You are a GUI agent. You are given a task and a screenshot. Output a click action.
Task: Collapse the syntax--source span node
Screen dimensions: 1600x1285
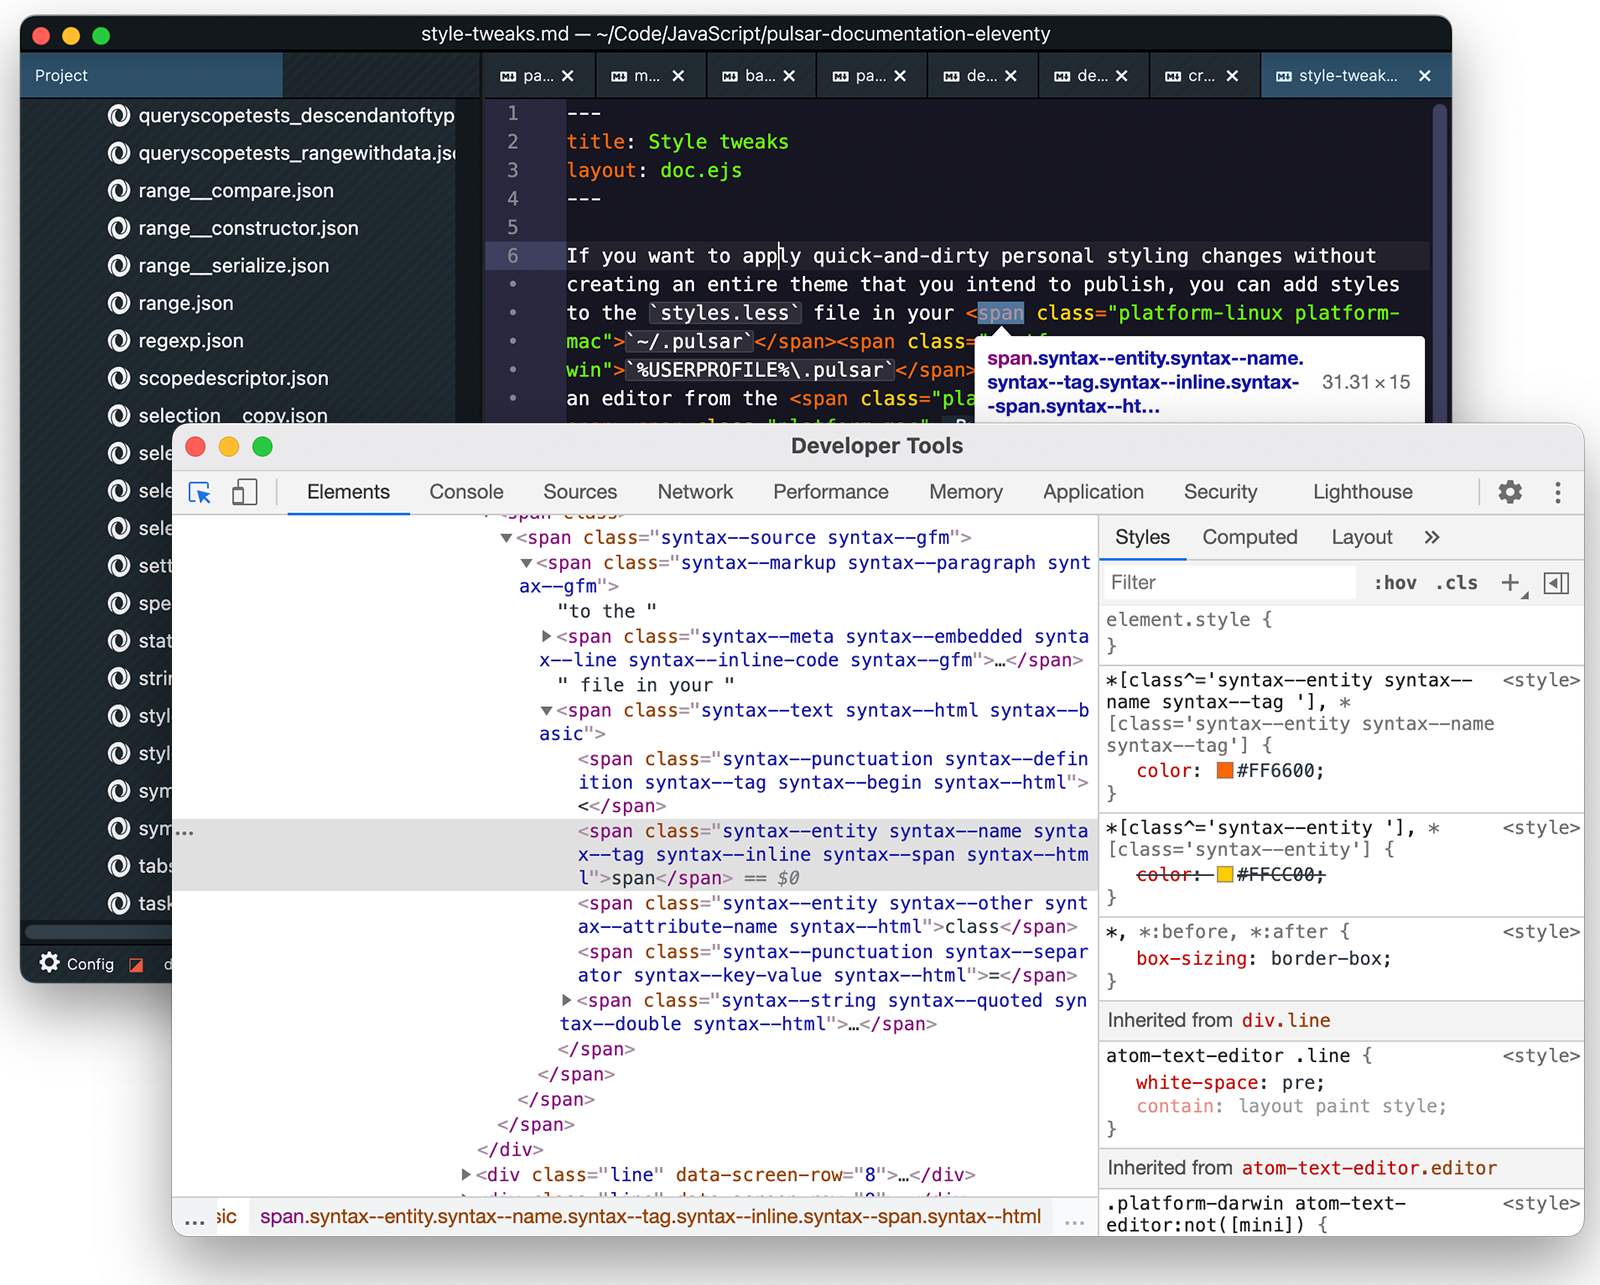point(505,537)
